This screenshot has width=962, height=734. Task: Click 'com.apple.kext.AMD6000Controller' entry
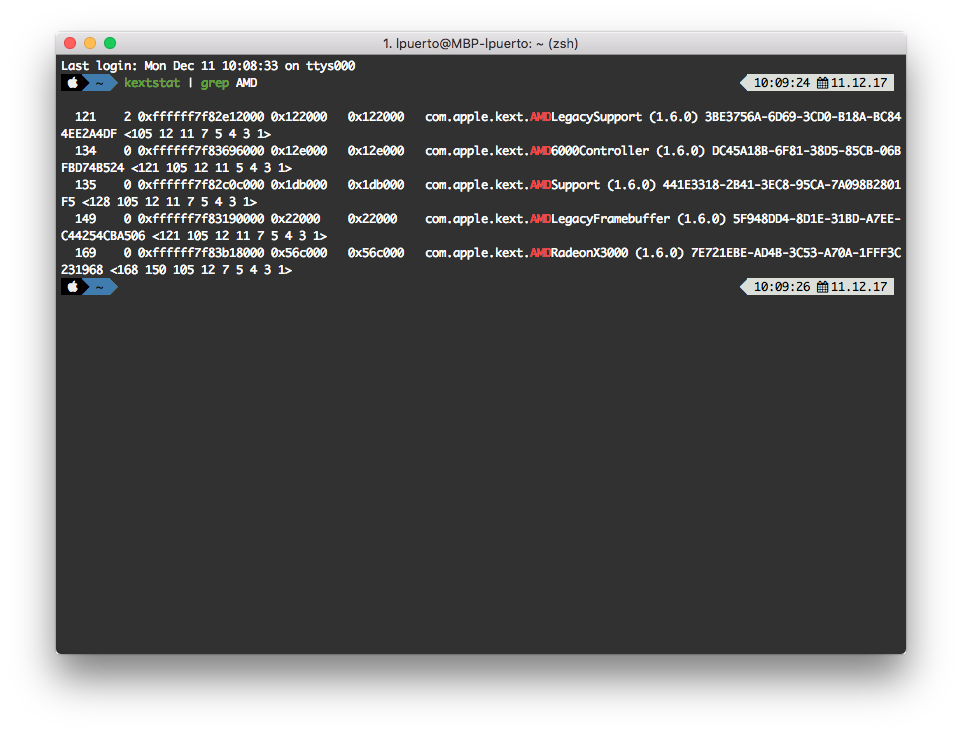coord(537,150)
